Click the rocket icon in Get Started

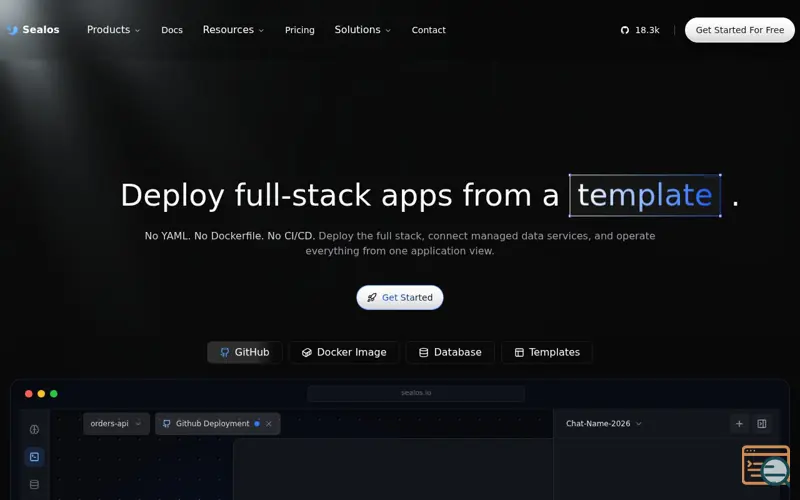coord(372,297)
